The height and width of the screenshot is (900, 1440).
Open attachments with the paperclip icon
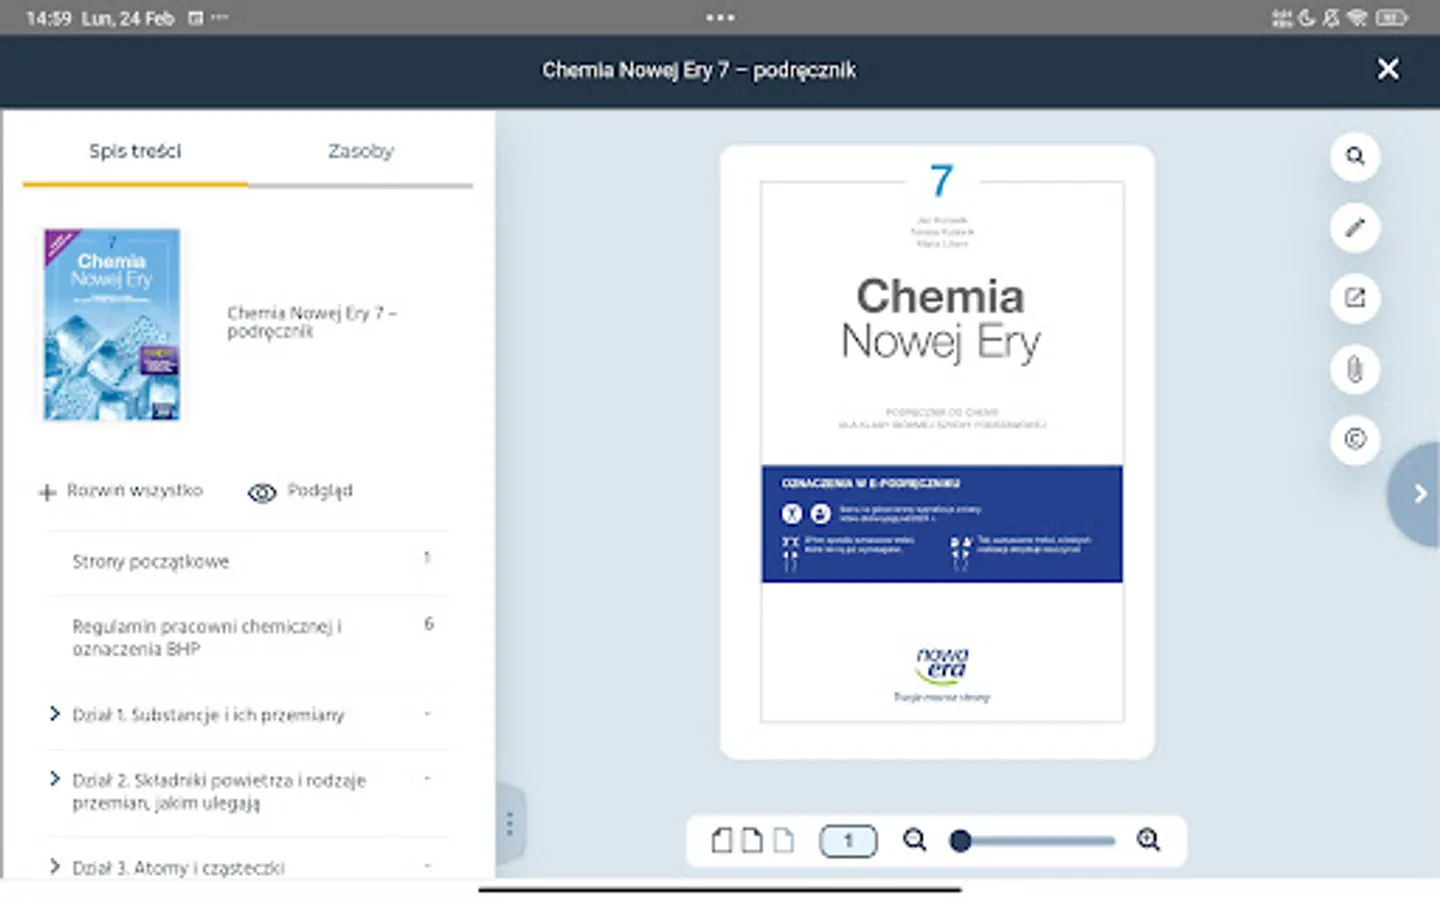1354,369
